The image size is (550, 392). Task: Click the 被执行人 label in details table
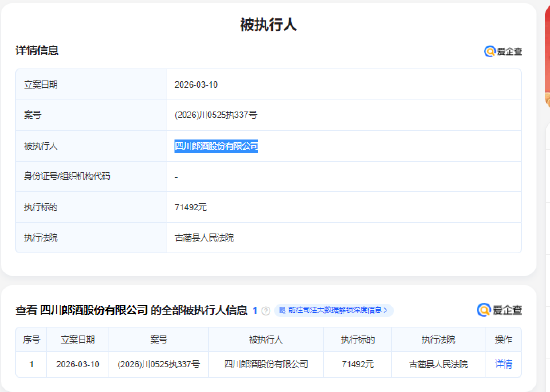(x=41, y=146)
